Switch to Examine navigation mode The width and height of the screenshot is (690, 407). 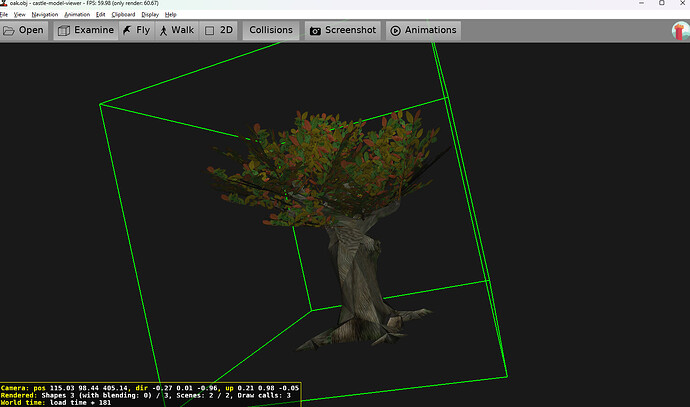point(86,30)
